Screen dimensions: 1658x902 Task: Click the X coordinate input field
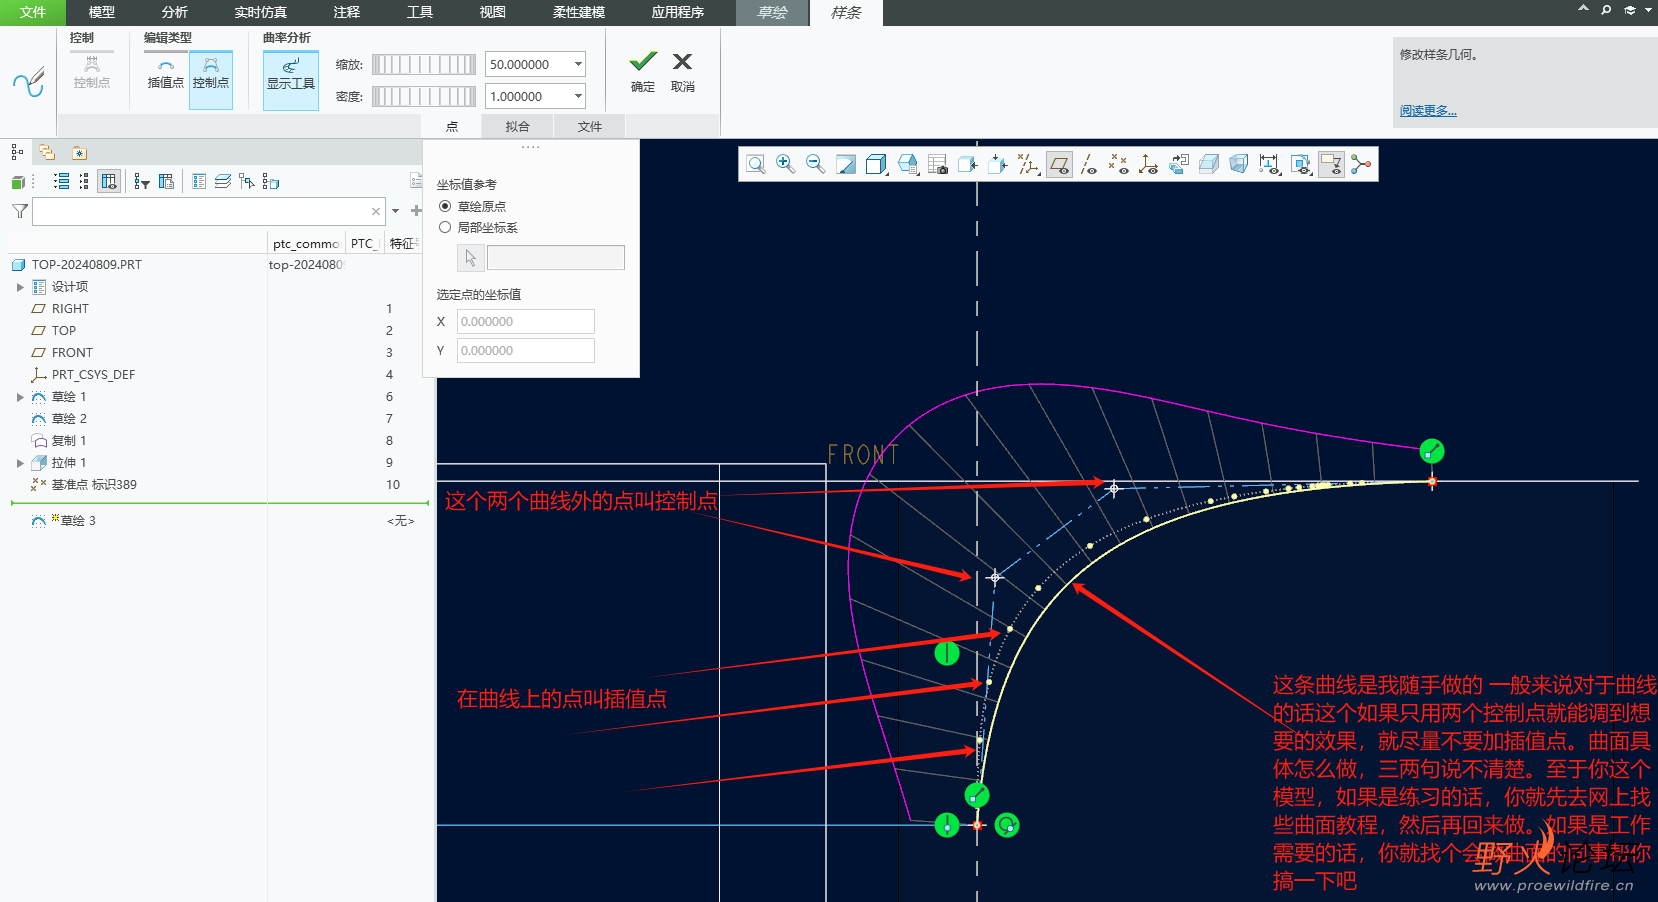click(x=526, y=321)
